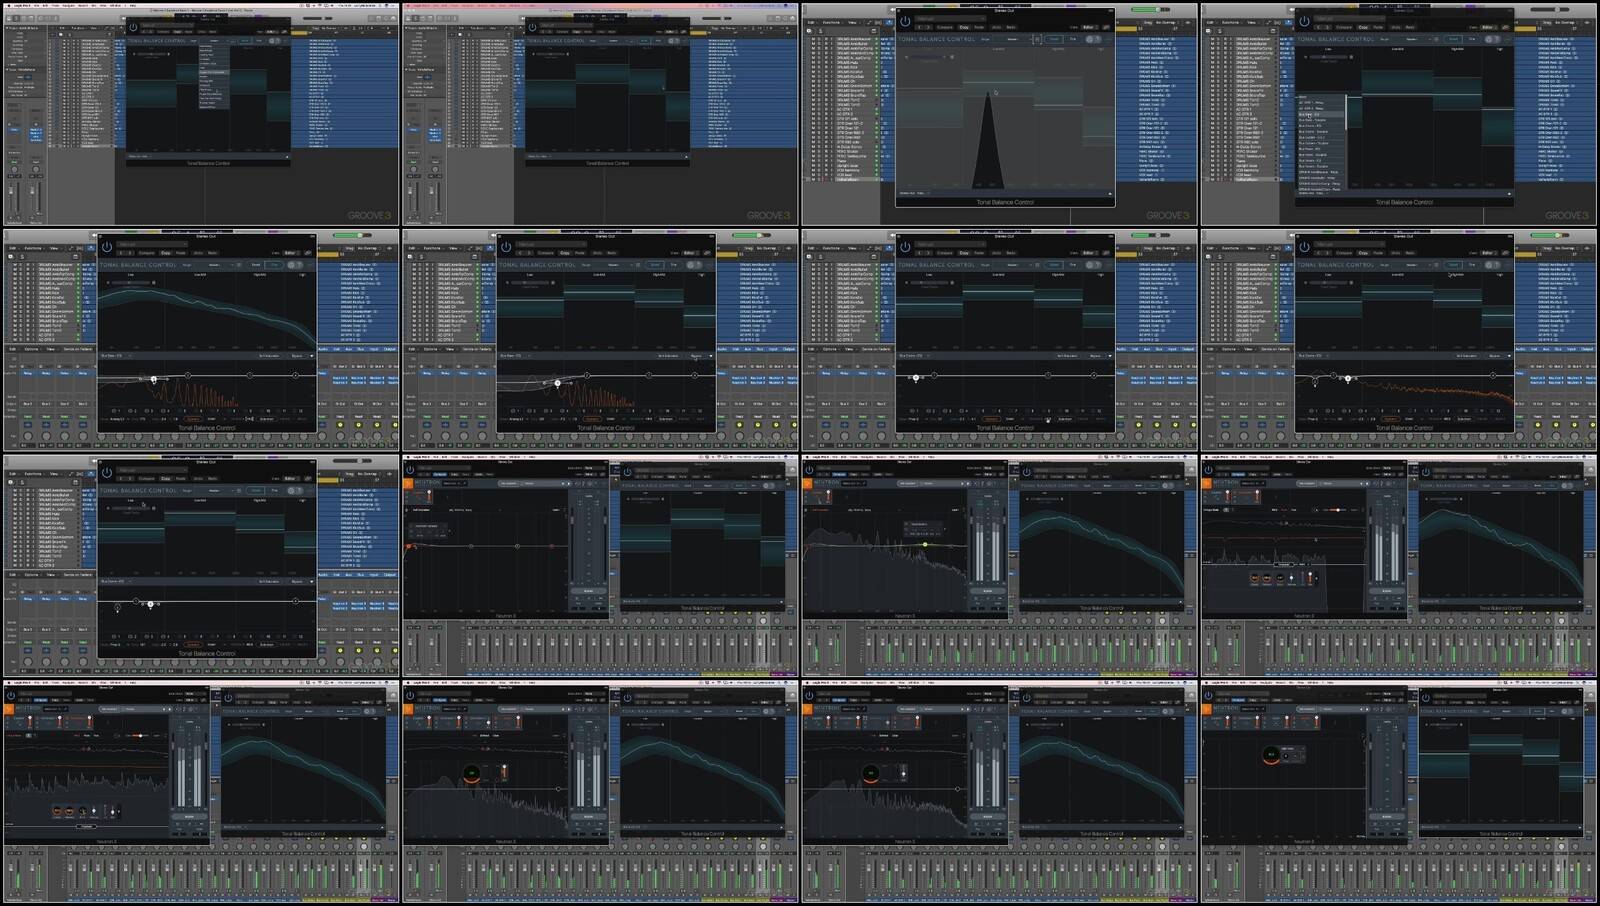This screenshot has height=906, width=1600.
Task: Click the Tonal Balance help icon in the spike-graph frame
Action: [x=1098, y=39]
